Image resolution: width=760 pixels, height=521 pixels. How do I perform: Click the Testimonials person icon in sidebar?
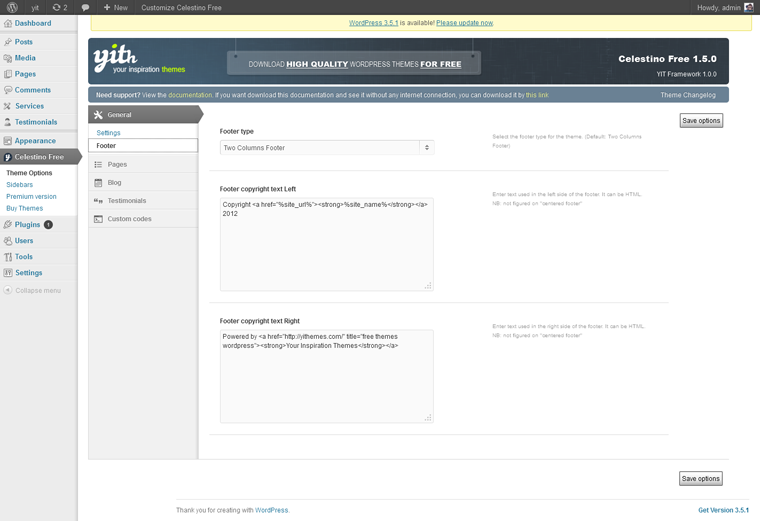pyautogui.click(x=8, y=122)
